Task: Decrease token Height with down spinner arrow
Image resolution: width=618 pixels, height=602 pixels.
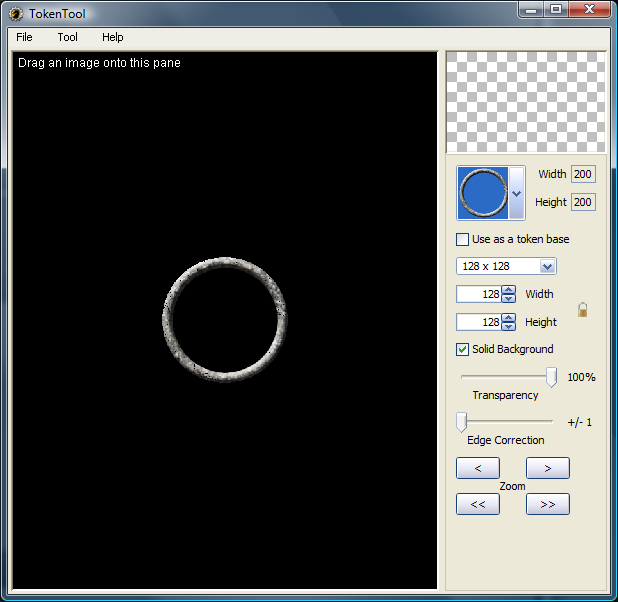Action: 509,327
